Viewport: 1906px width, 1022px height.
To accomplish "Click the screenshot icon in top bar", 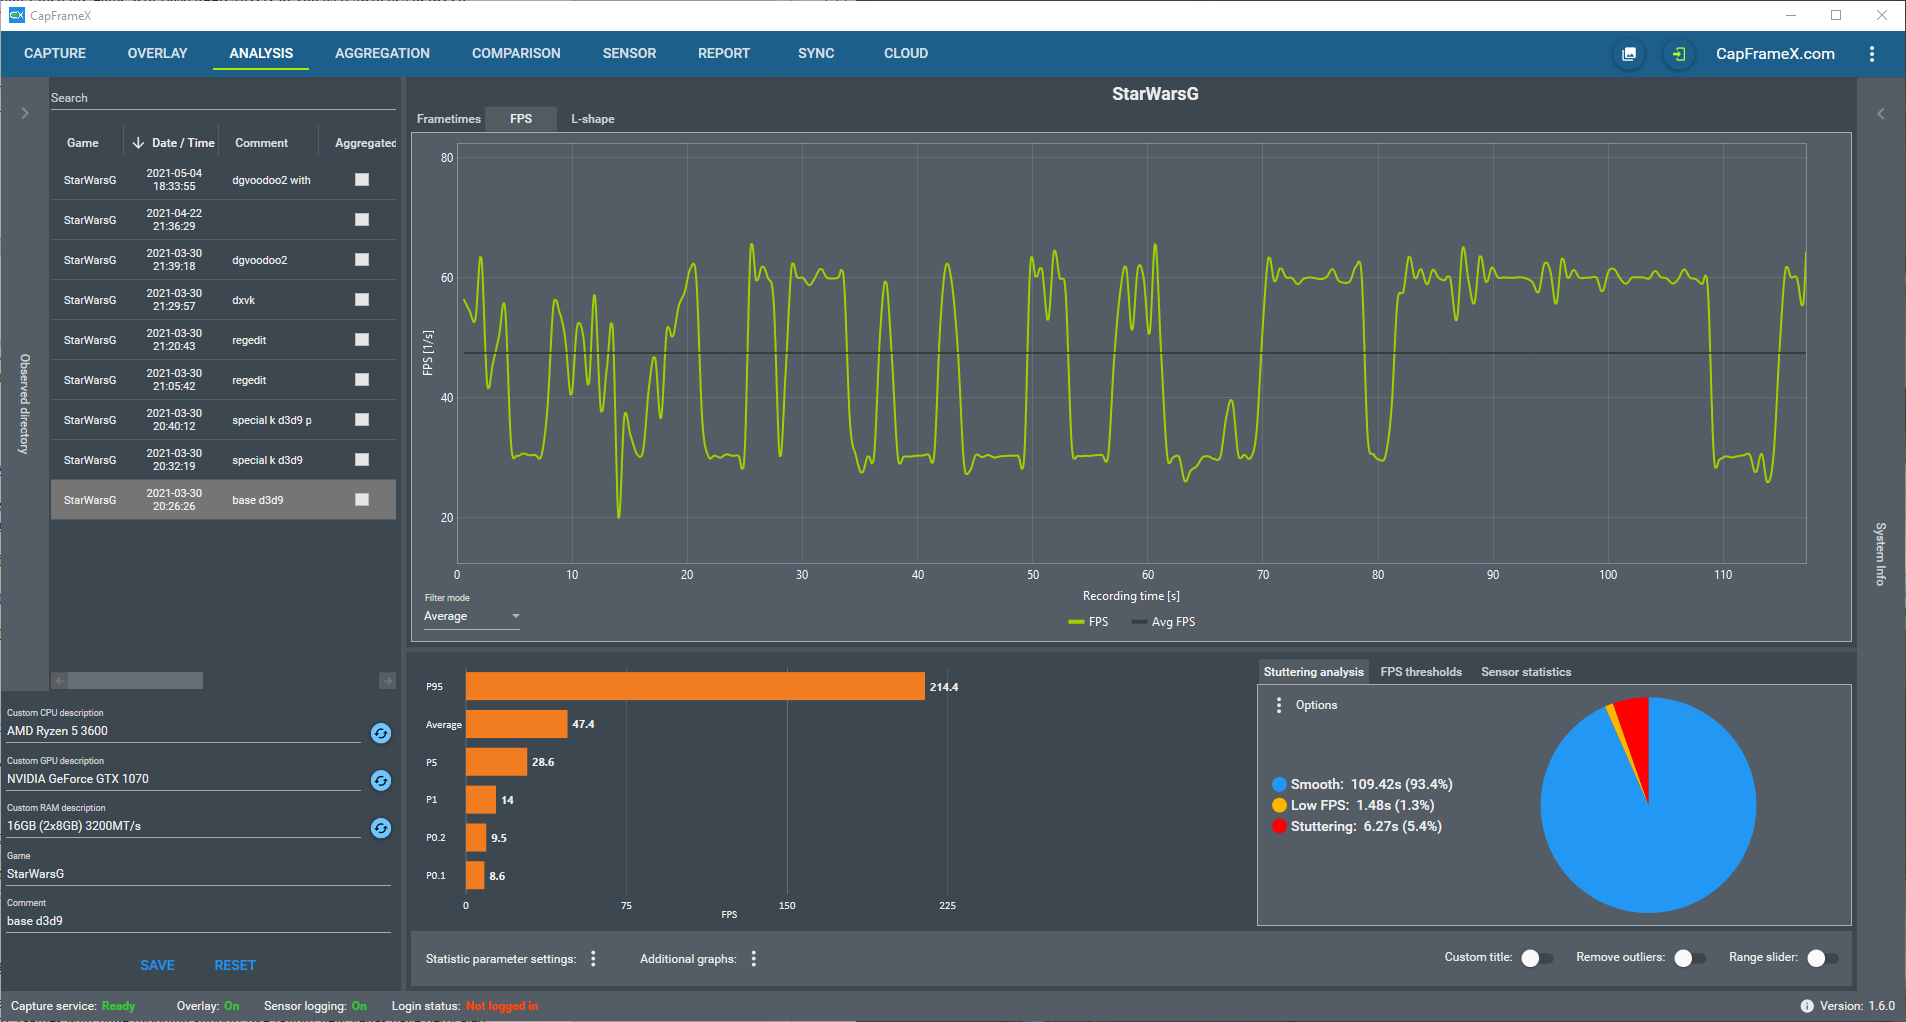I will (1629, 54).
